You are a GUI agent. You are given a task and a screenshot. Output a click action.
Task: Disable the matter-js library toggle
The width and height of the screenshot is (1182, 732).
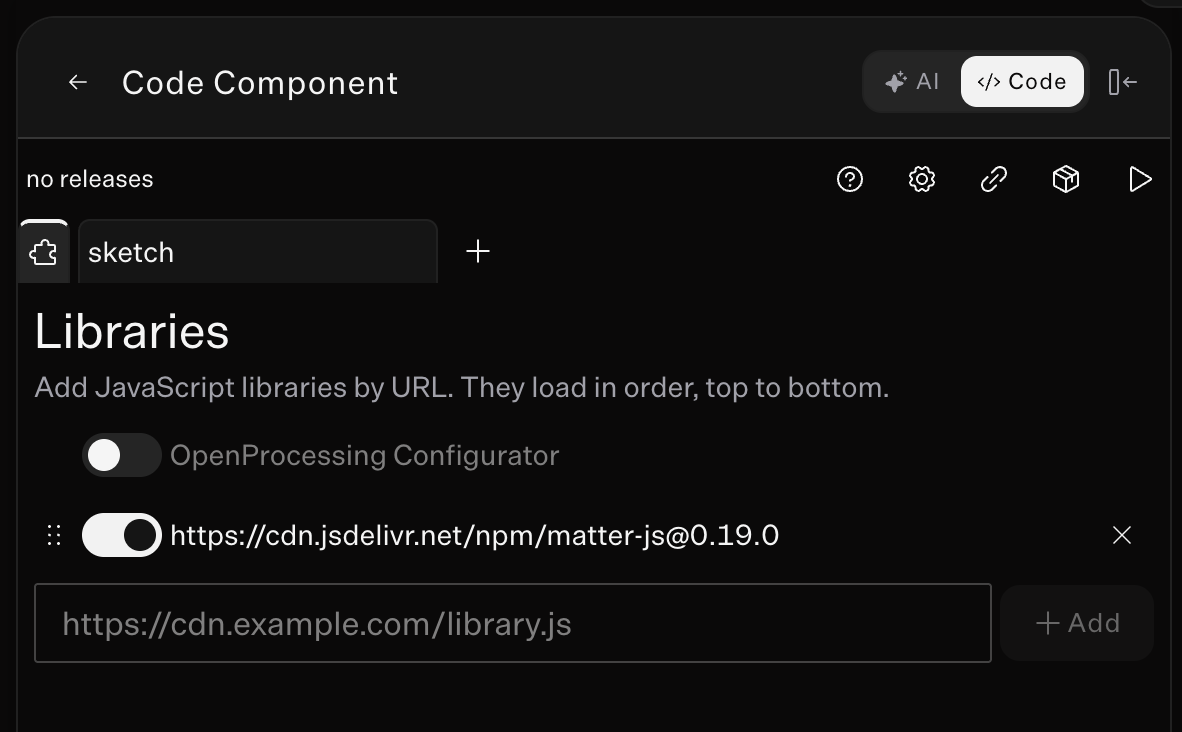point(121,535)
